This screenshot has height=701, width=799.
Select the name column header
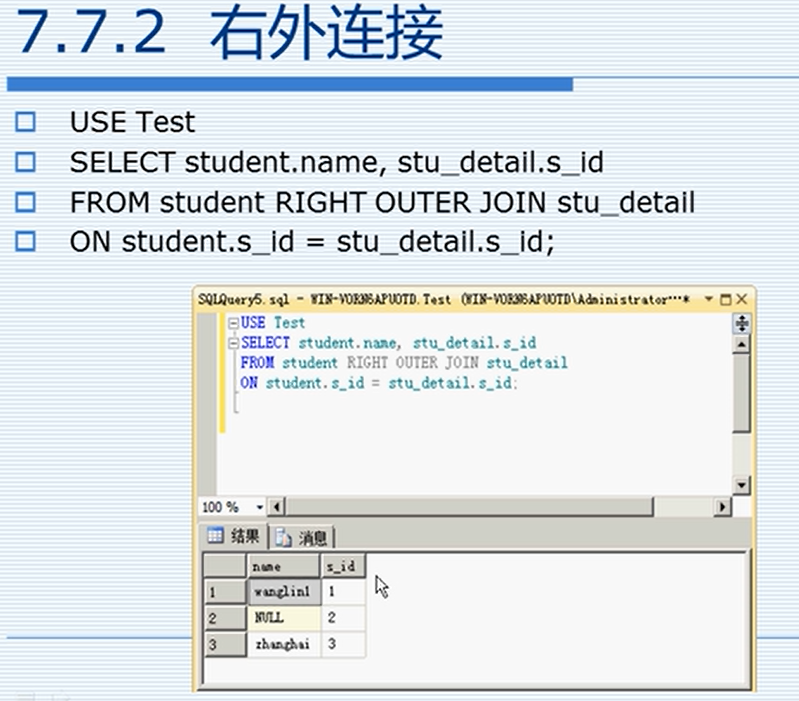pyautogui.click(x=284, y=566)
